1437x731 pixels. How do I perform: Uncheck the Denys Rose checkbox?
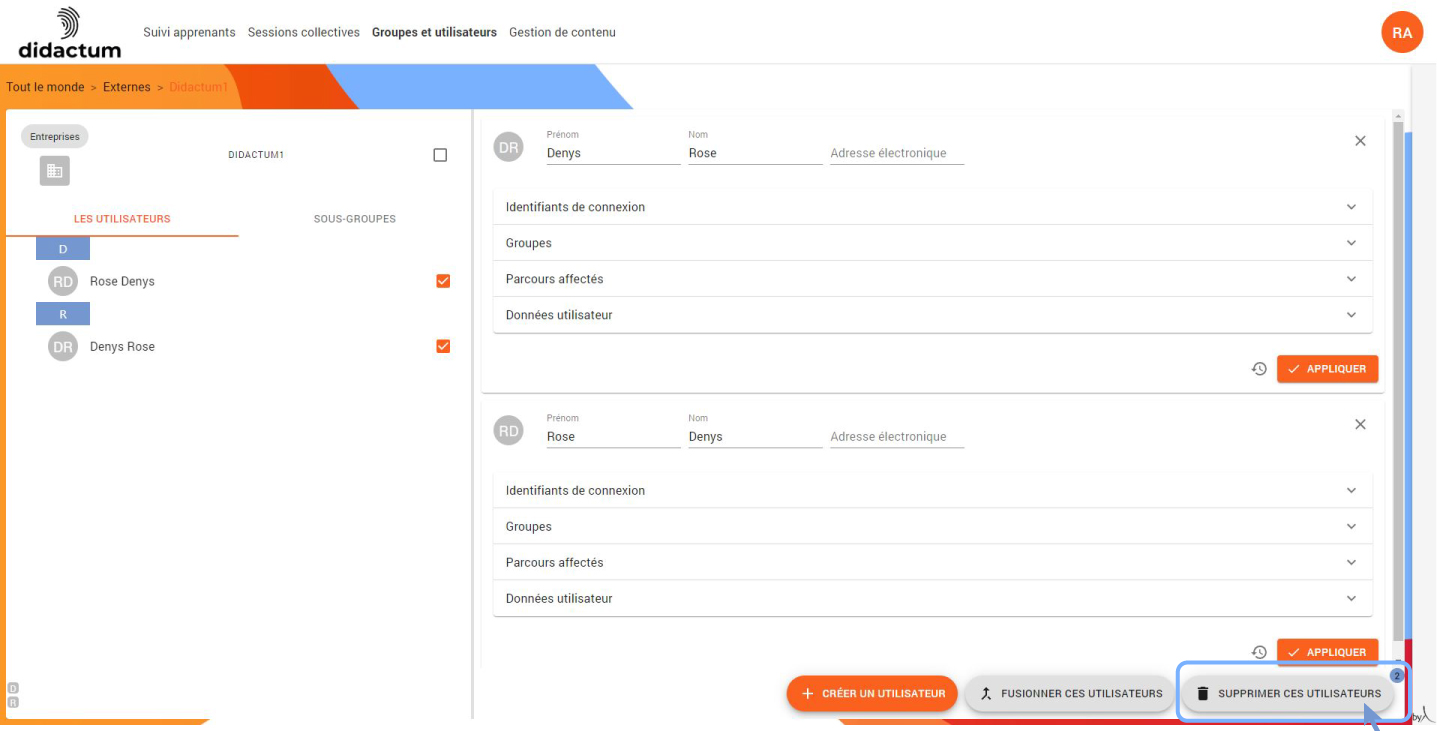coord(443,346)
